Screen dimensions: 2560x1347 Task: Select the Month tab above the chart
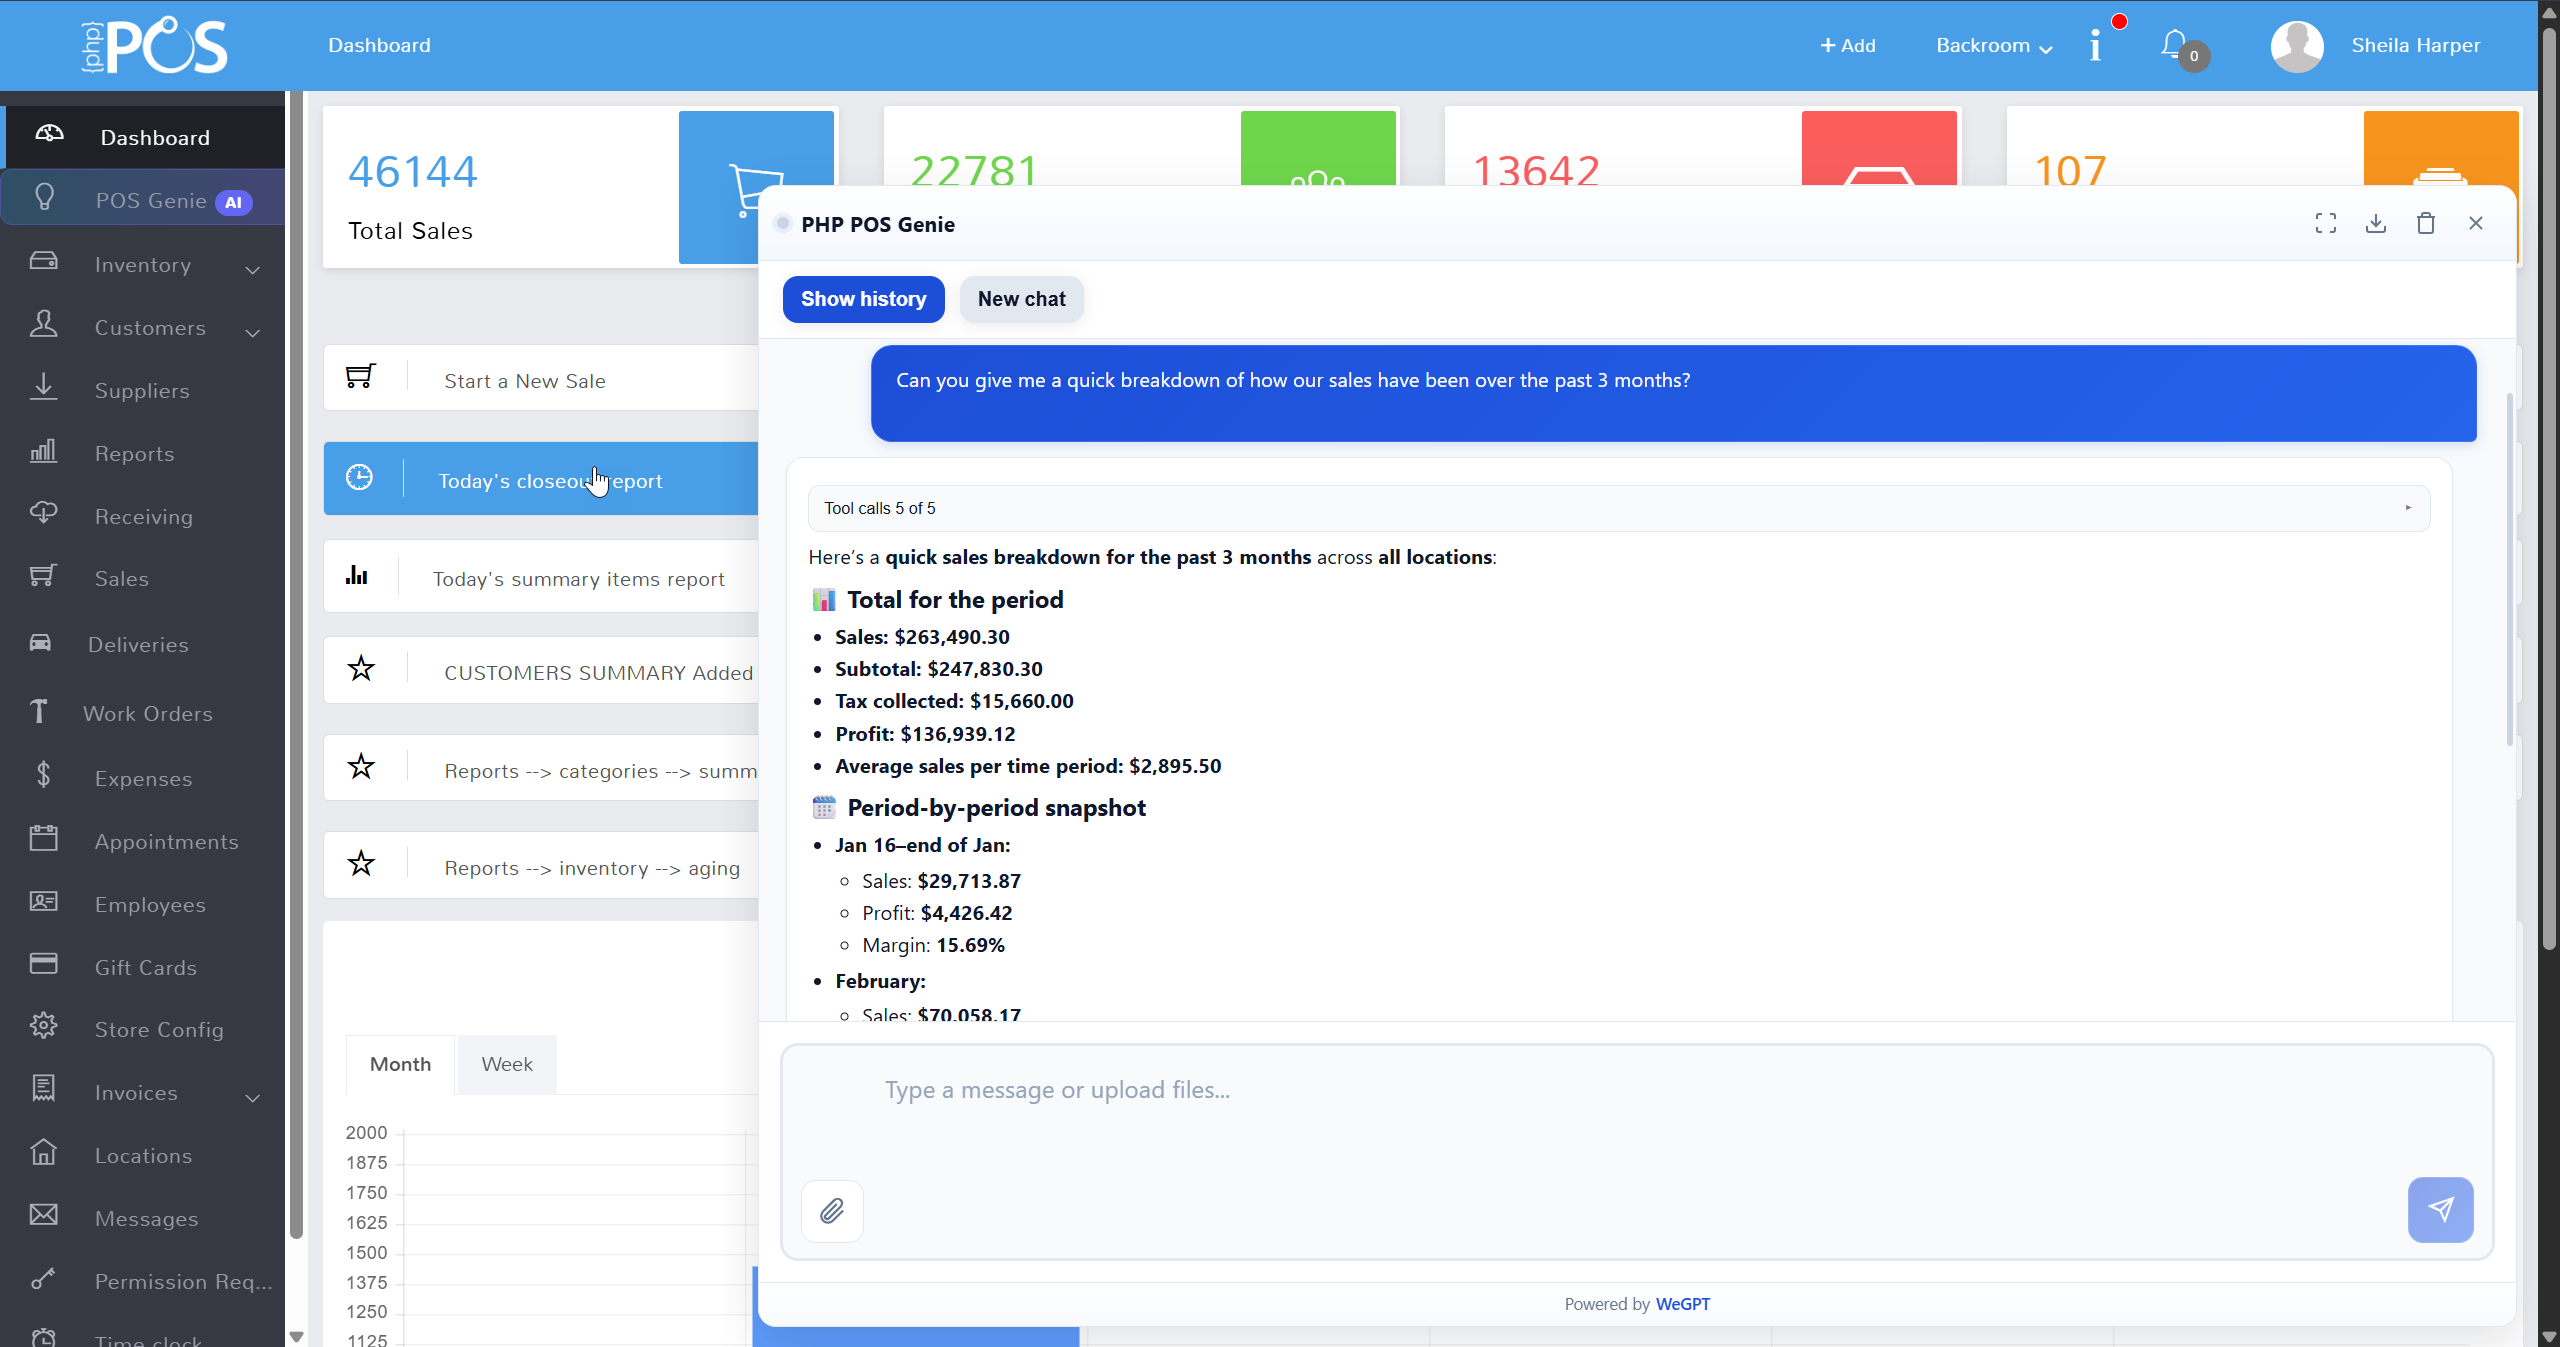click(399, 1064)
